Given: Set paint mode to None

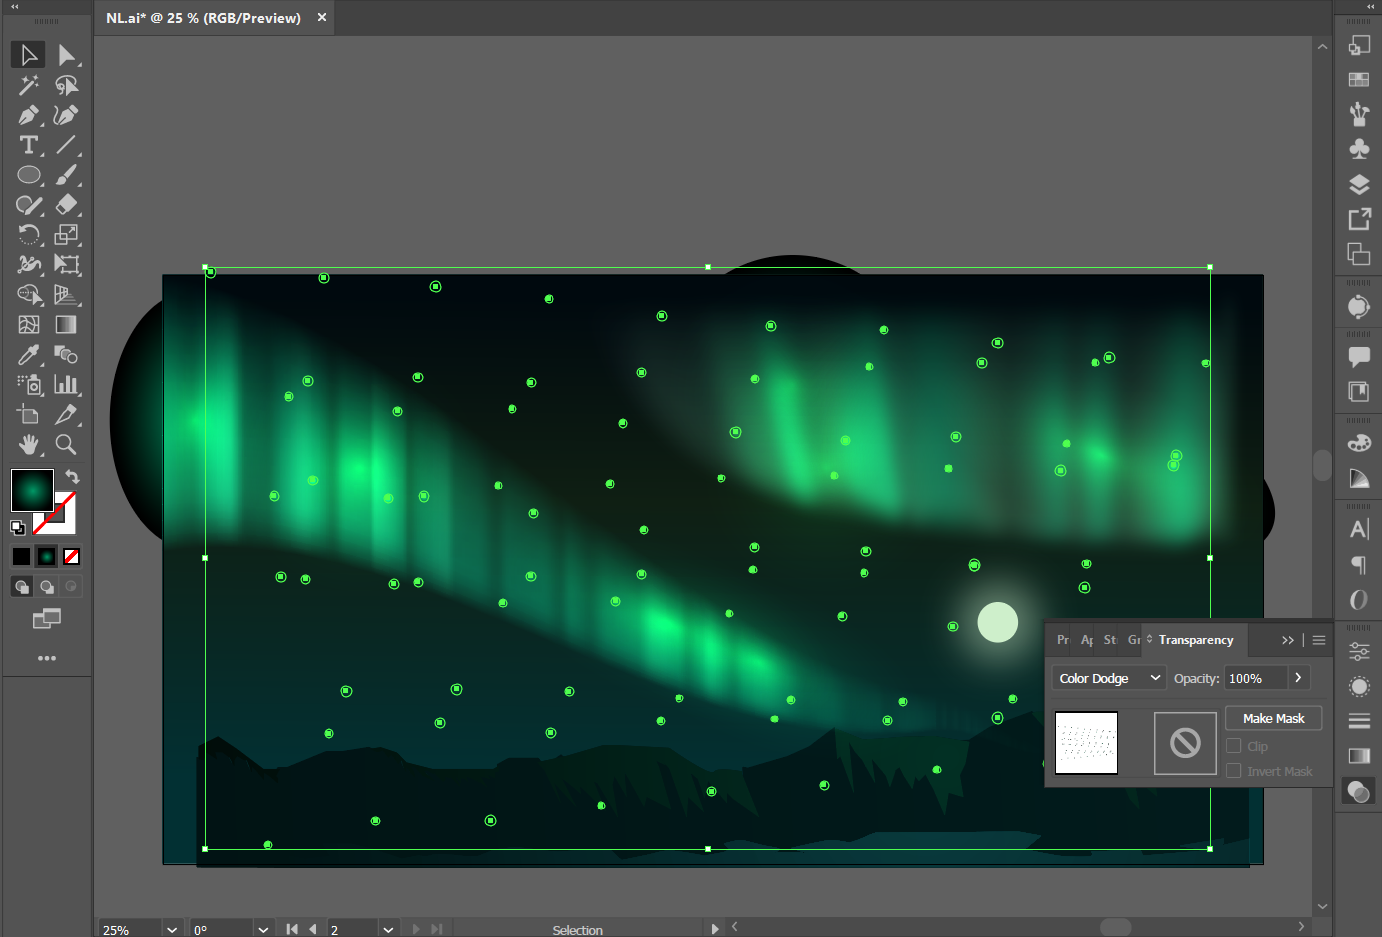Looking at the screenshot, I should (72, 557).
